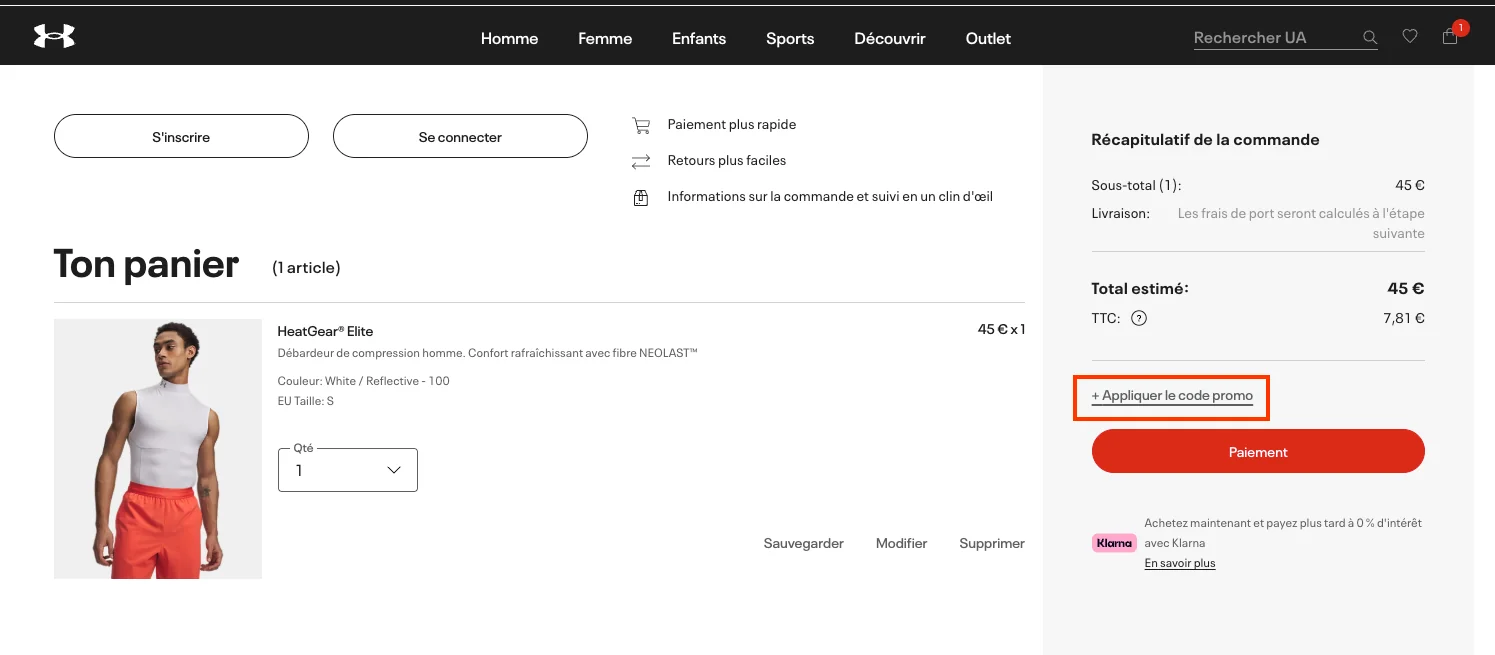The height and width of the screenshot is (655, 1495).
Task: Click the EU Taille: S text
Action: [x=305, y=401]
